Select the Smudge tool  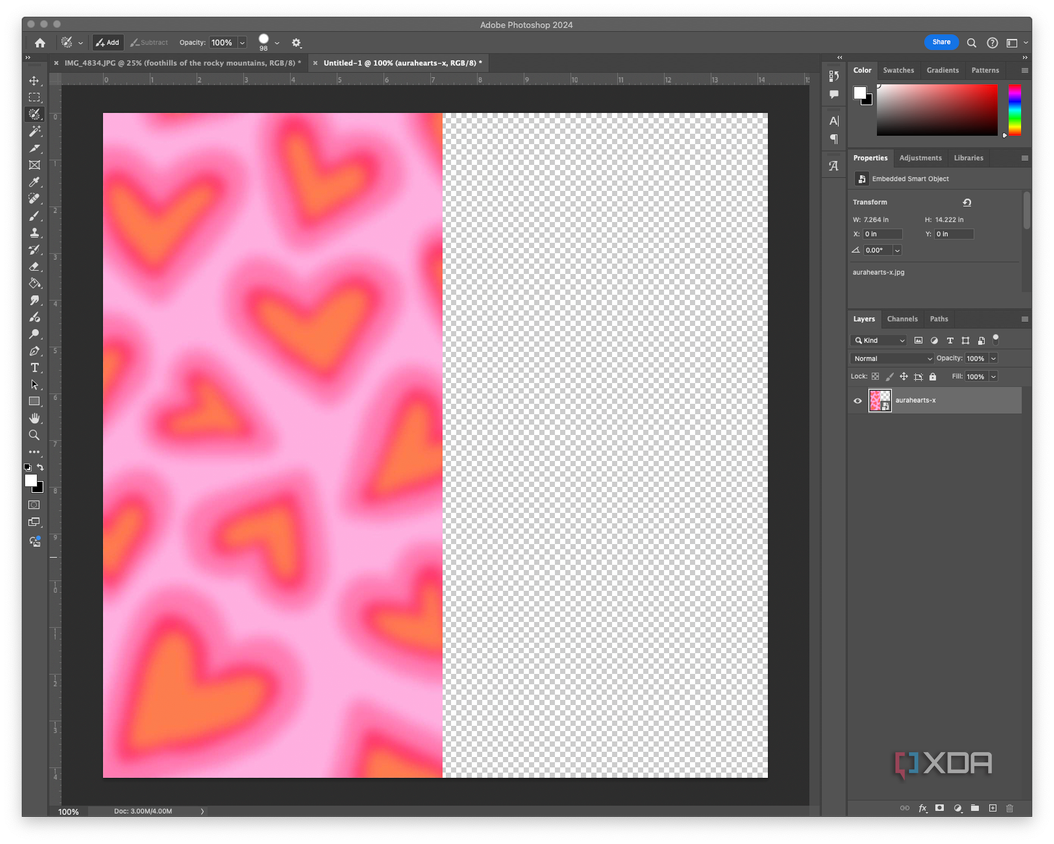[34, 300]
